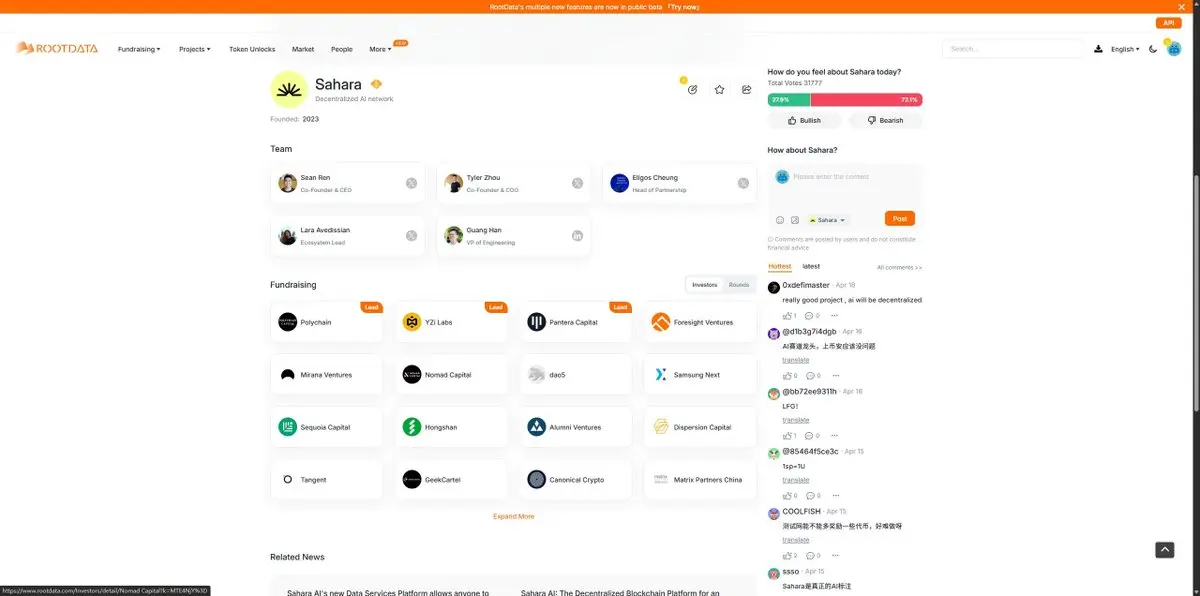Like the @bb72ee9311h comment
Screen dimensions: 1200x596
[x=789, y=436]
